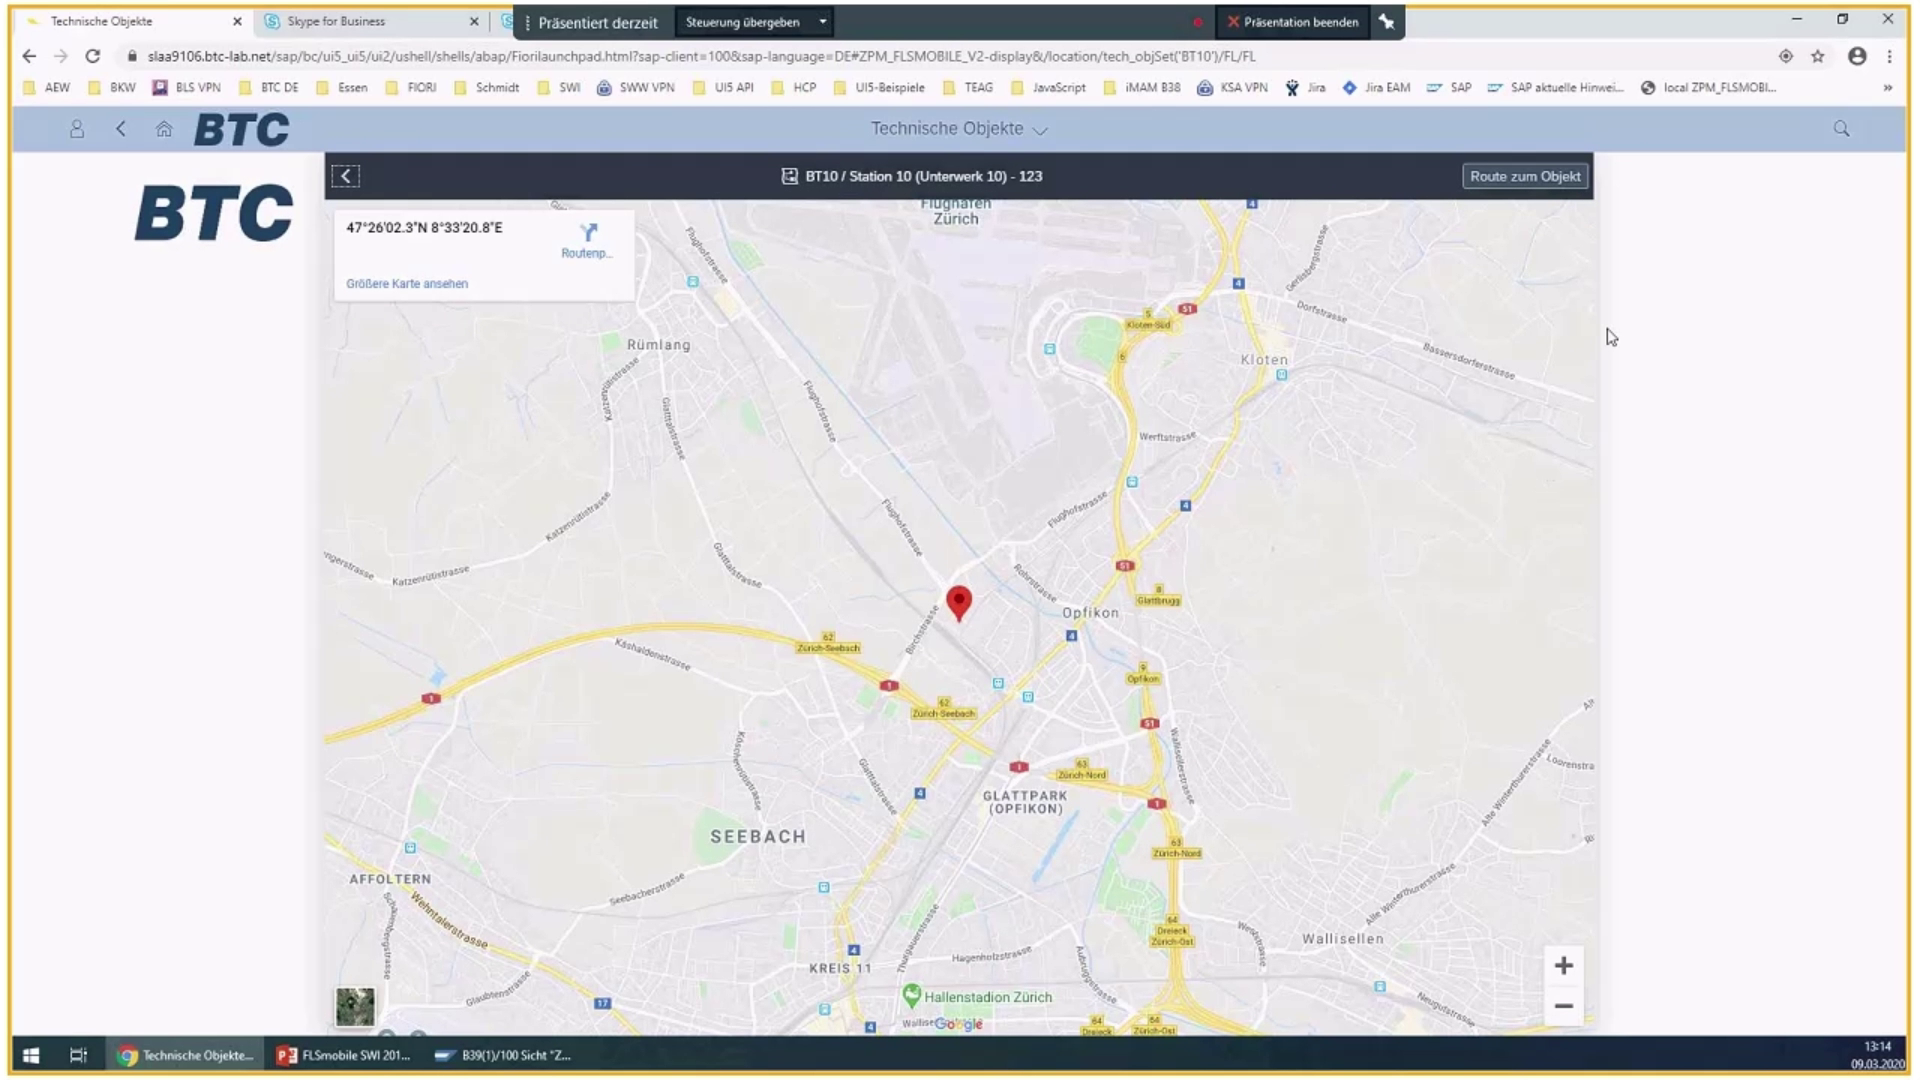
Task: Zoom in using the plus control on the map
Action: click(x=1563, y=965)
